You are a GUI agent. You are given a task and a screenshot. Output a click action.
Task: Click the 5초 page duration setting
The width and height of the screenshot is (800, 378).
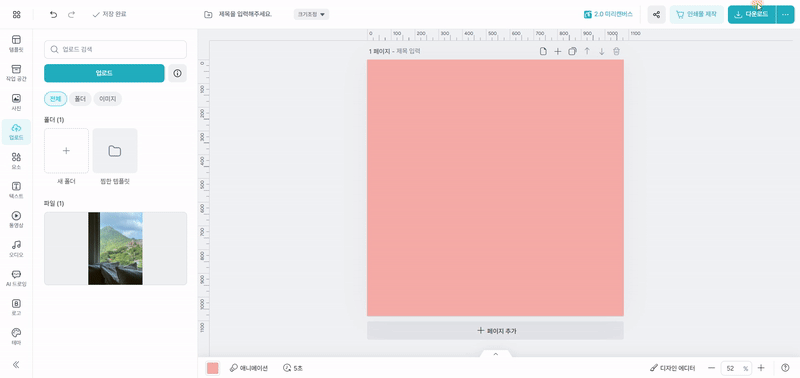[x=293, y=368]
